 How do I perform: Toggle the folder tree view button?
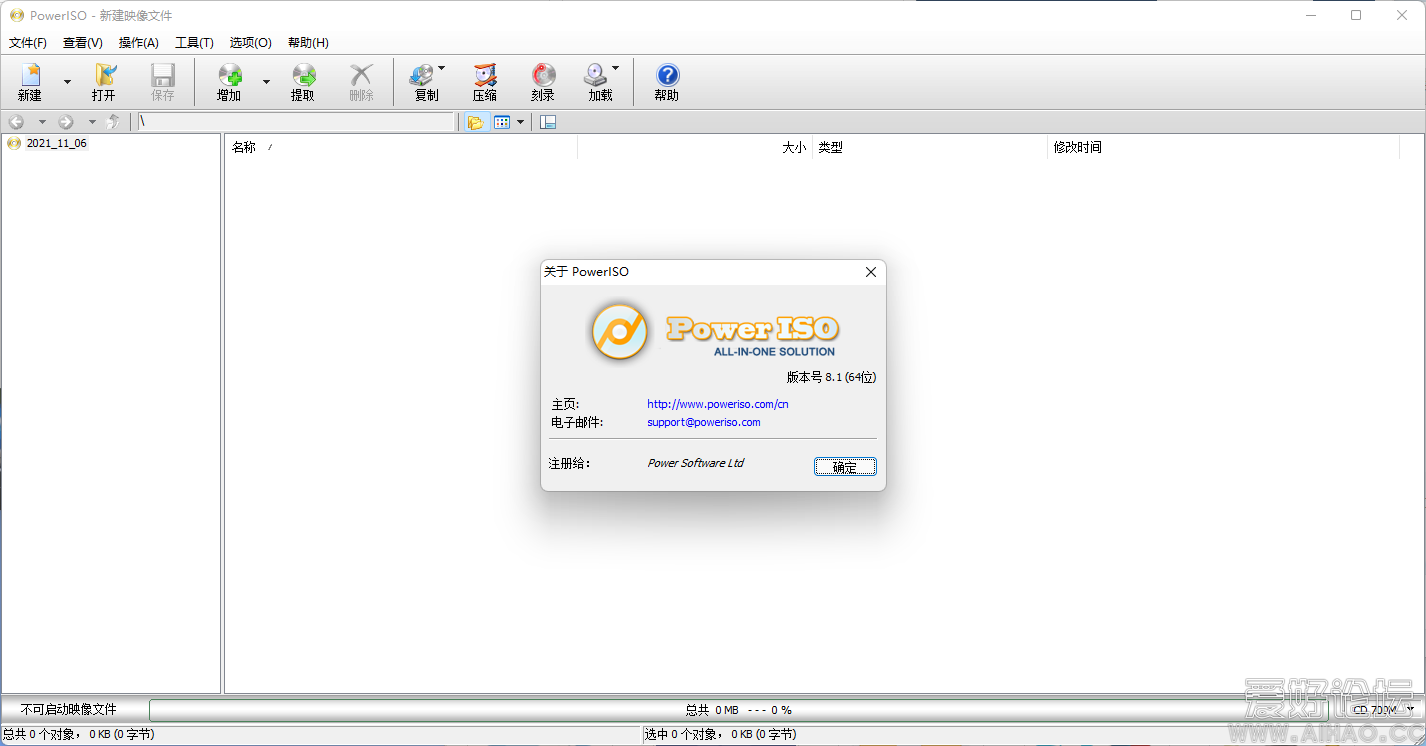(475, 122)
